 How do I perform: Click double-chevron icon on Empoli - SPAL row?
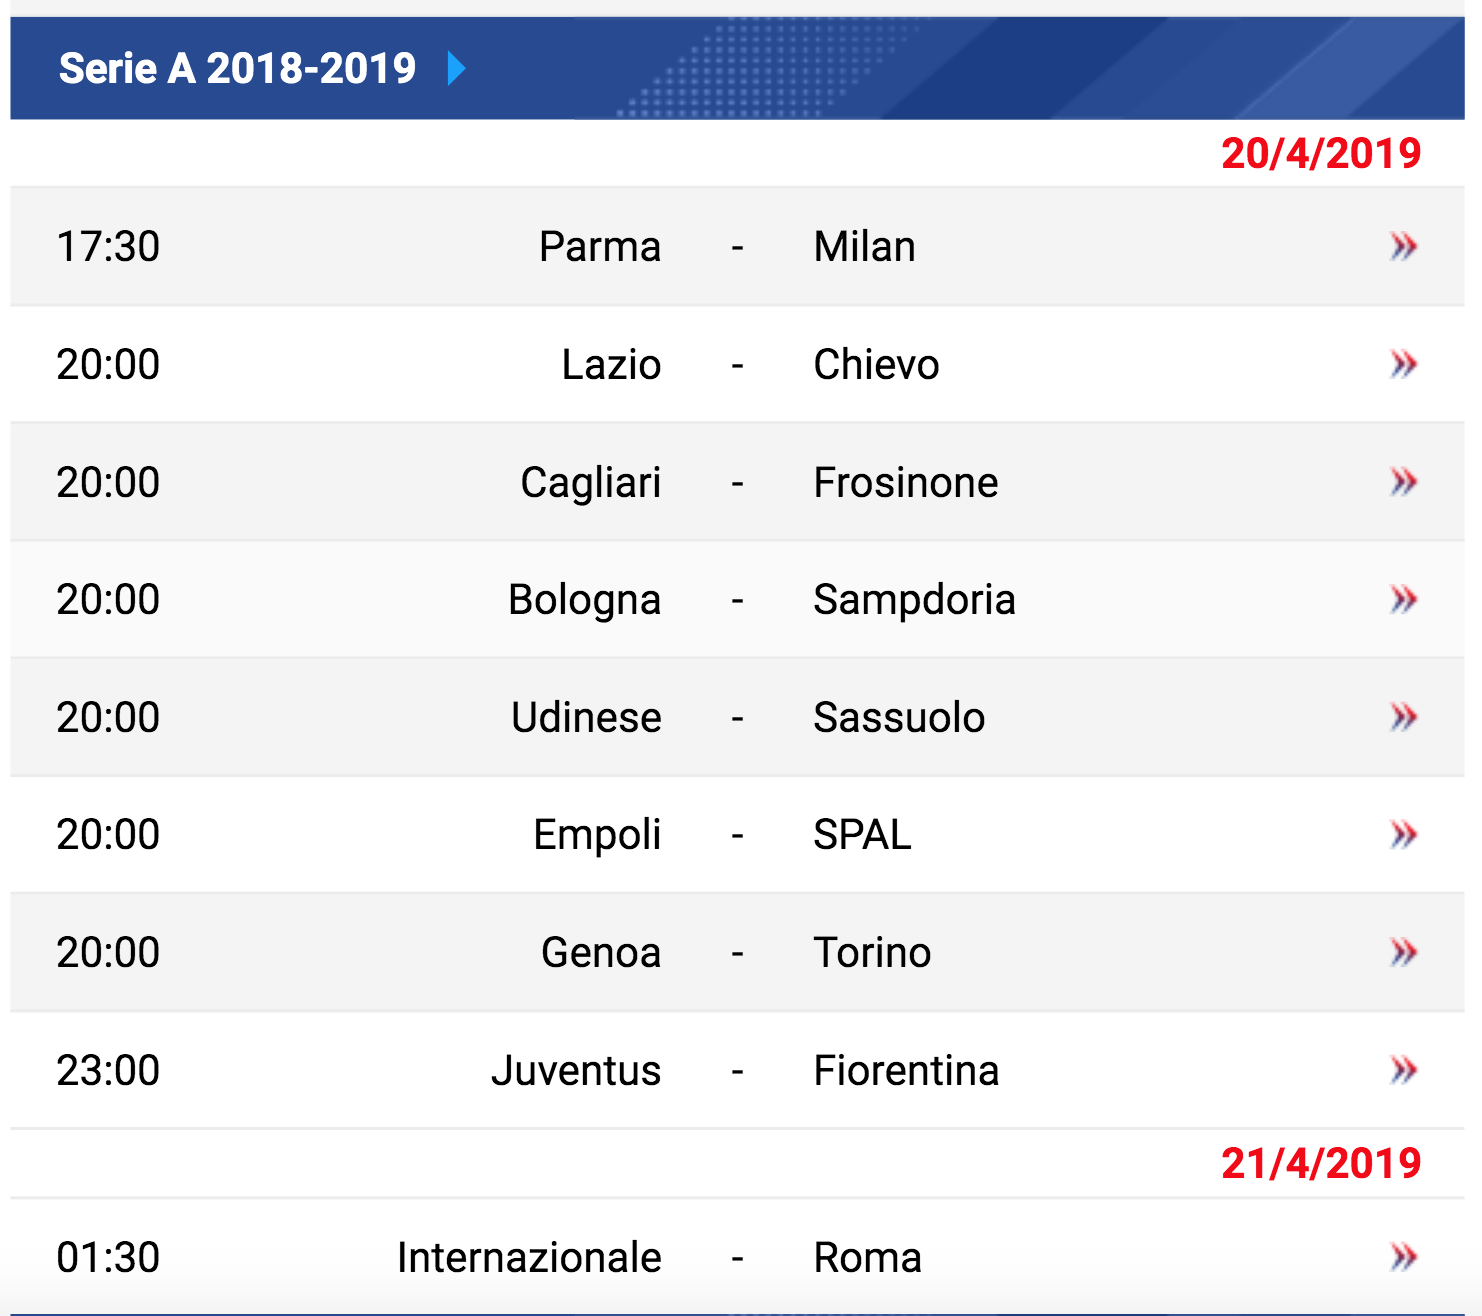click(1404, 834)
